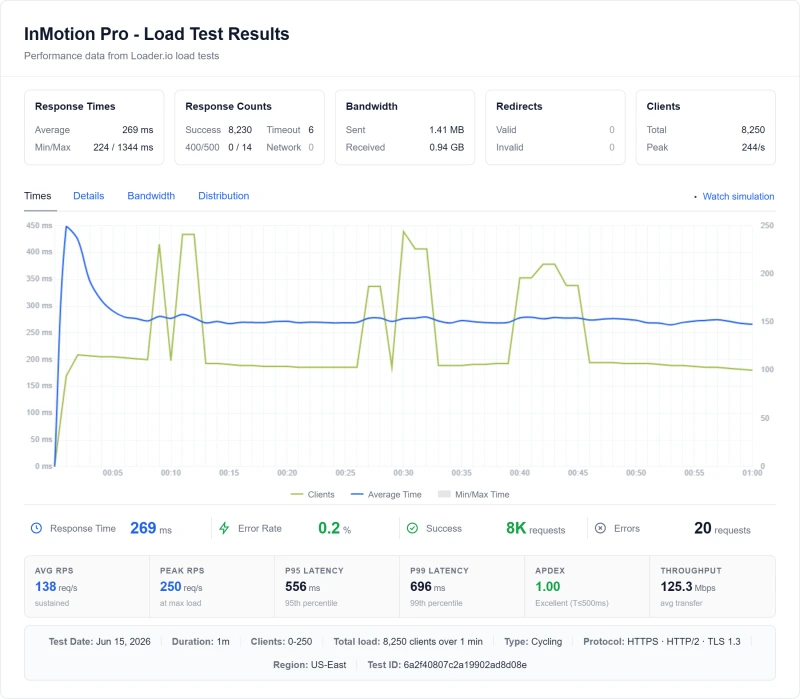
Task: Click the Average value 269 ms
Action: [x=137, y=130]
